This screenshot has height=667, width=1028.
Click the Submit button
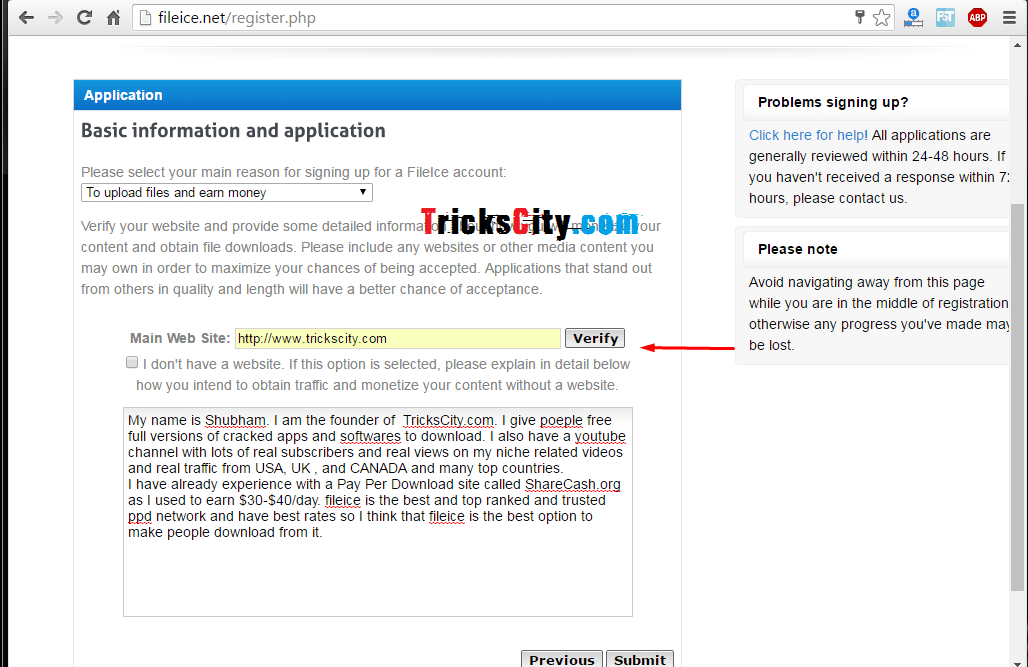point(639,659)
